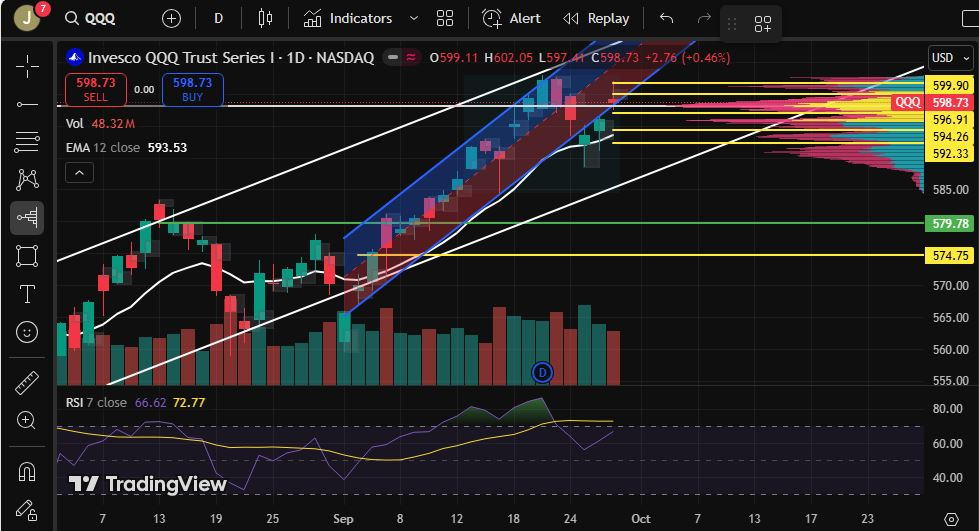The image size is (979, 531).
Task: Toggle stay in drawing mode lock
Action: 27,510
